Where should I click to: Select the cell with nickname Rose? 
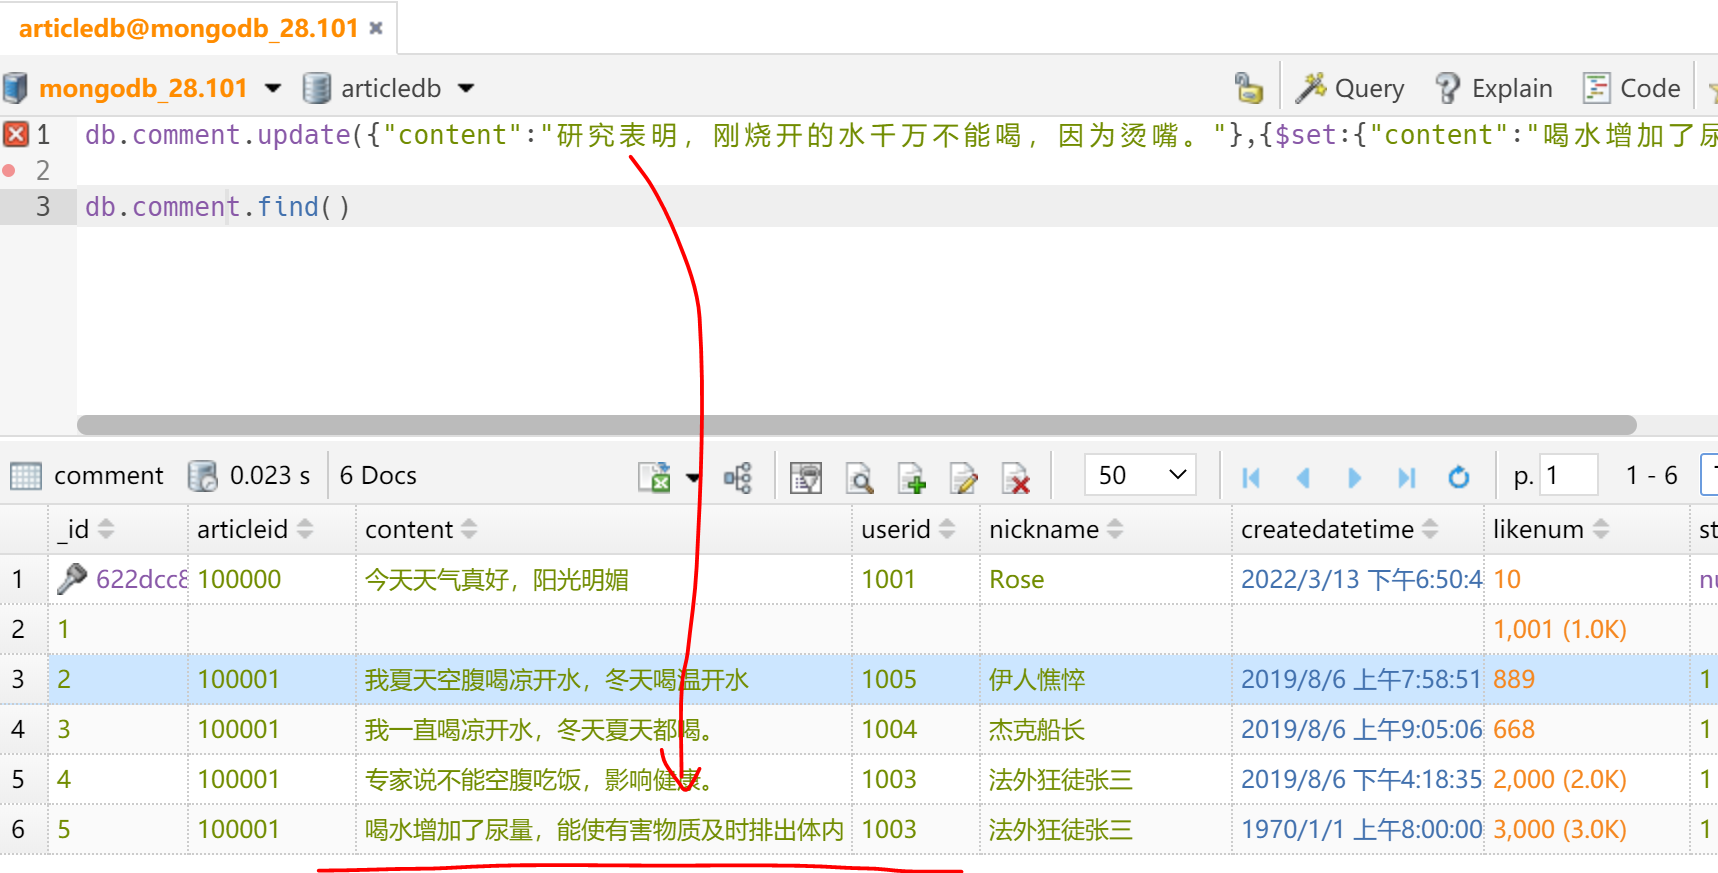coord(1106,580)
